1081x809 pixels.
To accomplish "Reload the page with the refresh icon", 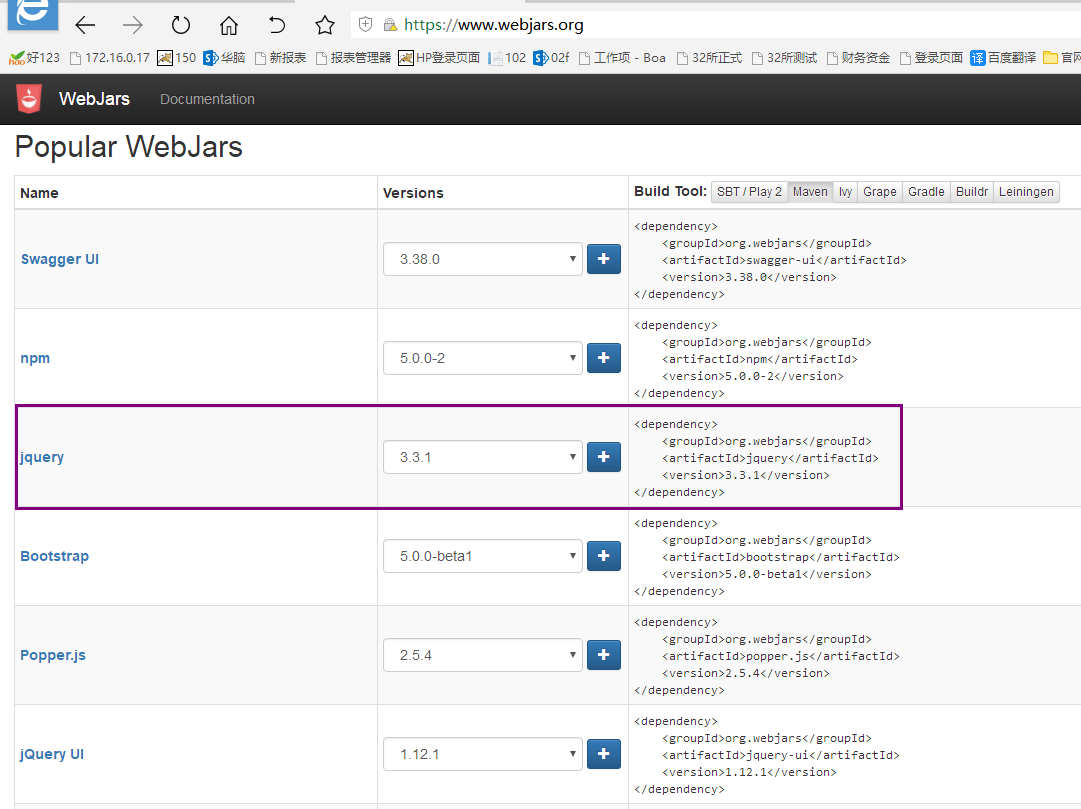I will pos(181,26).
